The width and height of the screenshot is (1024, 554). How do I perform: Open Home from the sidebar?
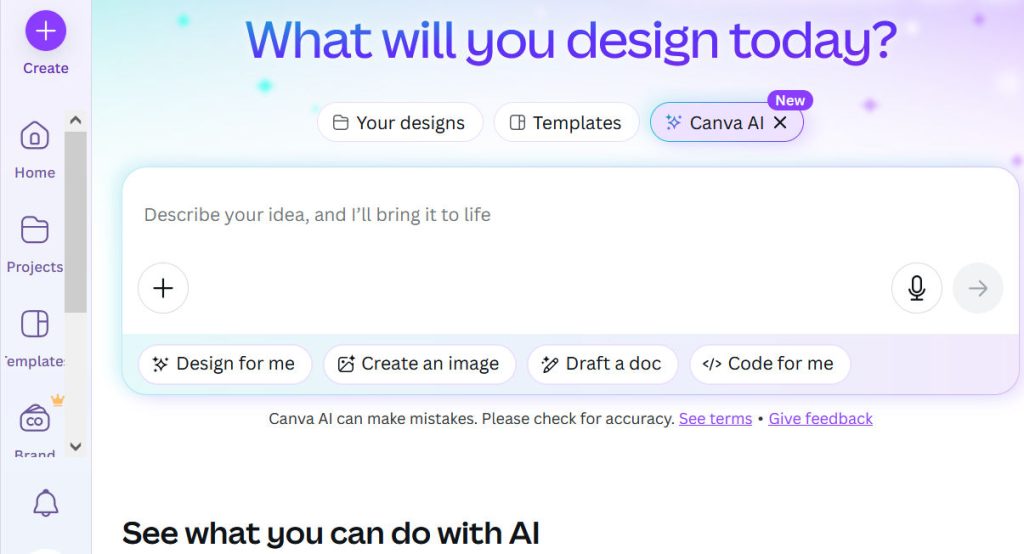point(34,136)
